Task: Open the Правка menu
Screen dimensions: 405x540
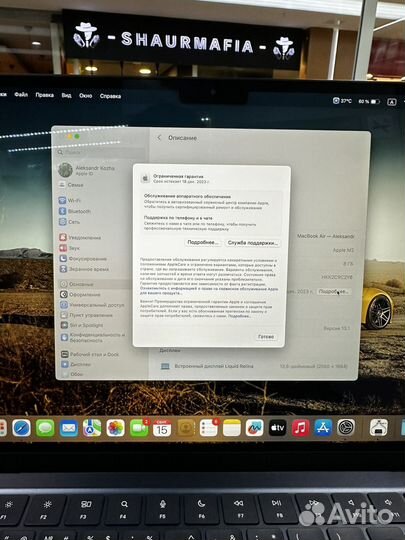Action: pos(44,95)
